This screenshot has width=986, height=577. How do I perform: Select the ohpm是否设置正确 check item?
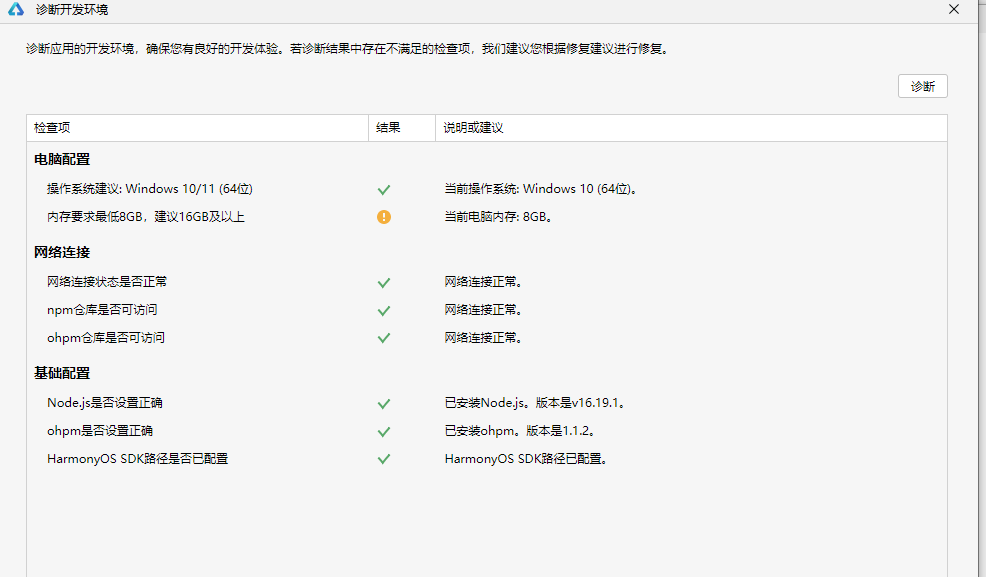click(x=100, y=431)
